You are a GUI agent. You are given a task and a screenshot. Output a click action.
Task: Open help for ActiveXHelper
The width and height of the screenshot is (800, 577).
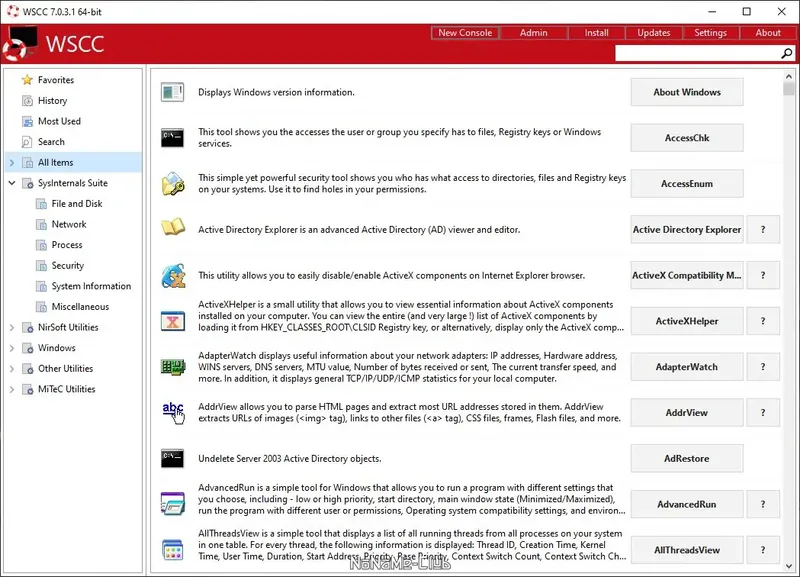[763, 321]
